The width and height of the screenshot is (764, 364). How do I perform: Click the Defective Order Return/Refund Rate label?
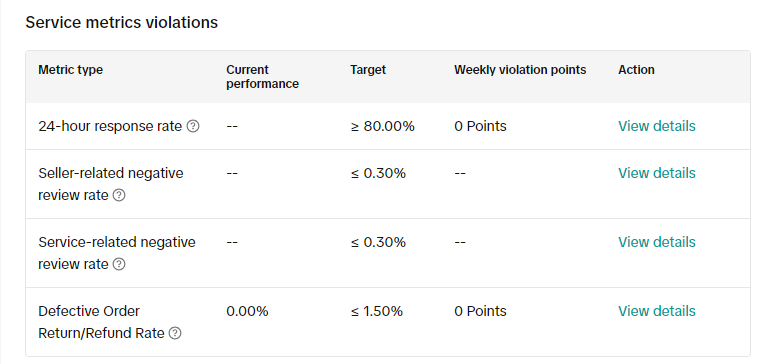tap(101, 322)
